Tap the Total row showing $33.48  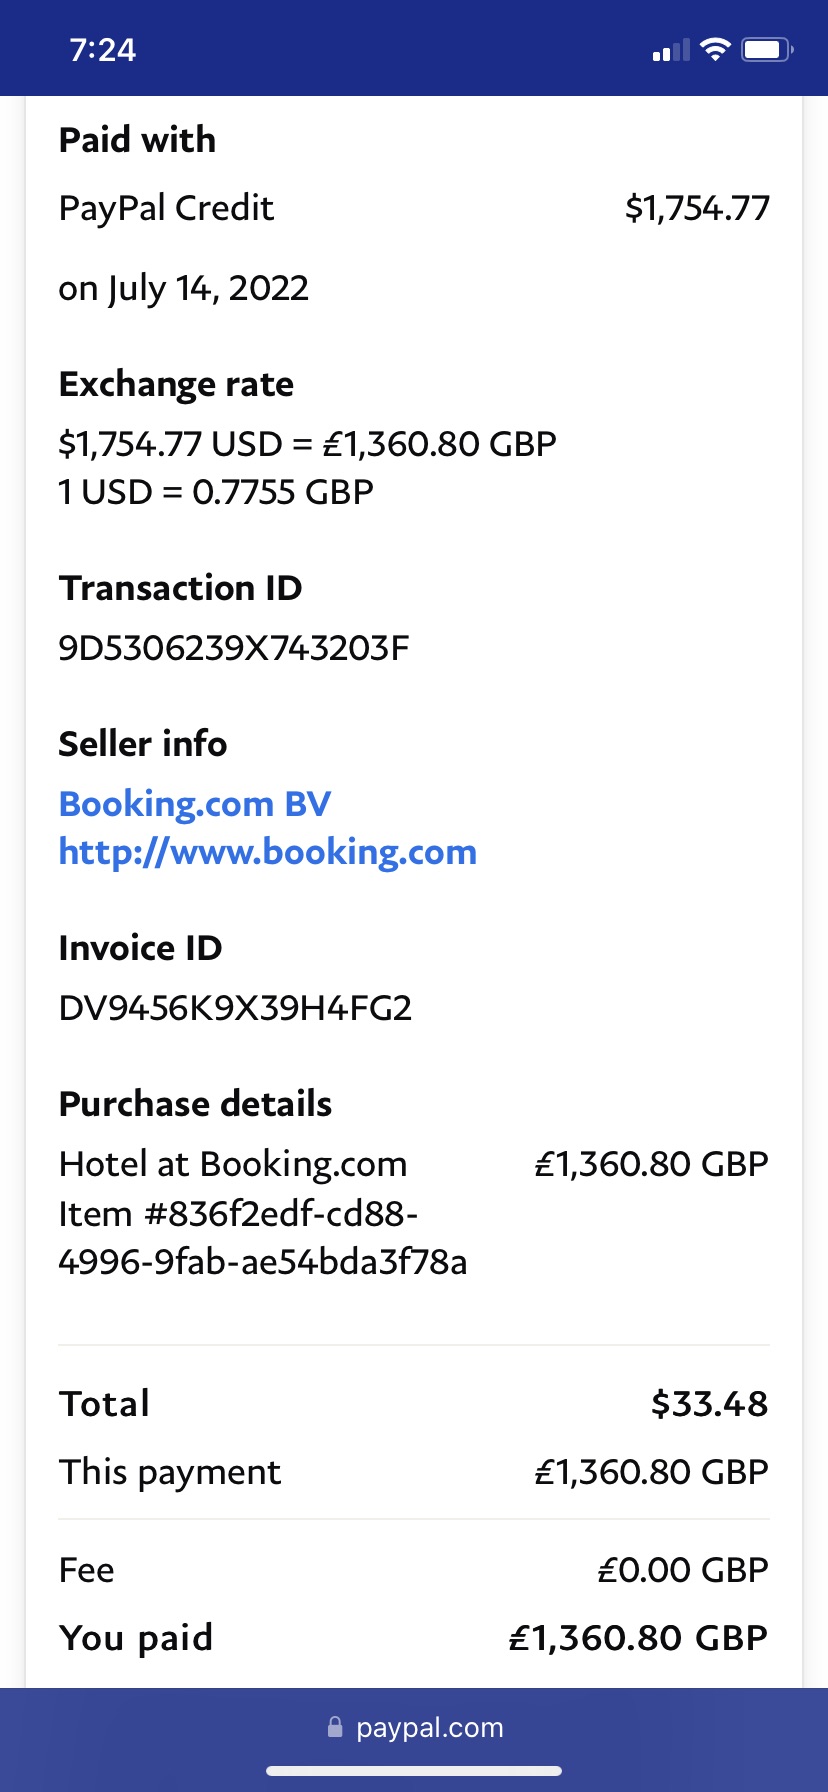point(414,1403)
